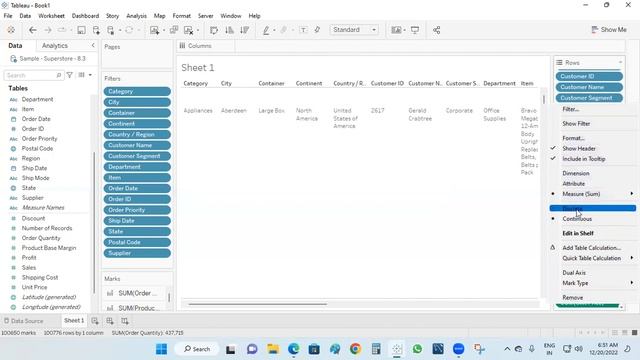Click the Presentation Mode icon
The image size is (640, 360).
[x=415, y=30]
